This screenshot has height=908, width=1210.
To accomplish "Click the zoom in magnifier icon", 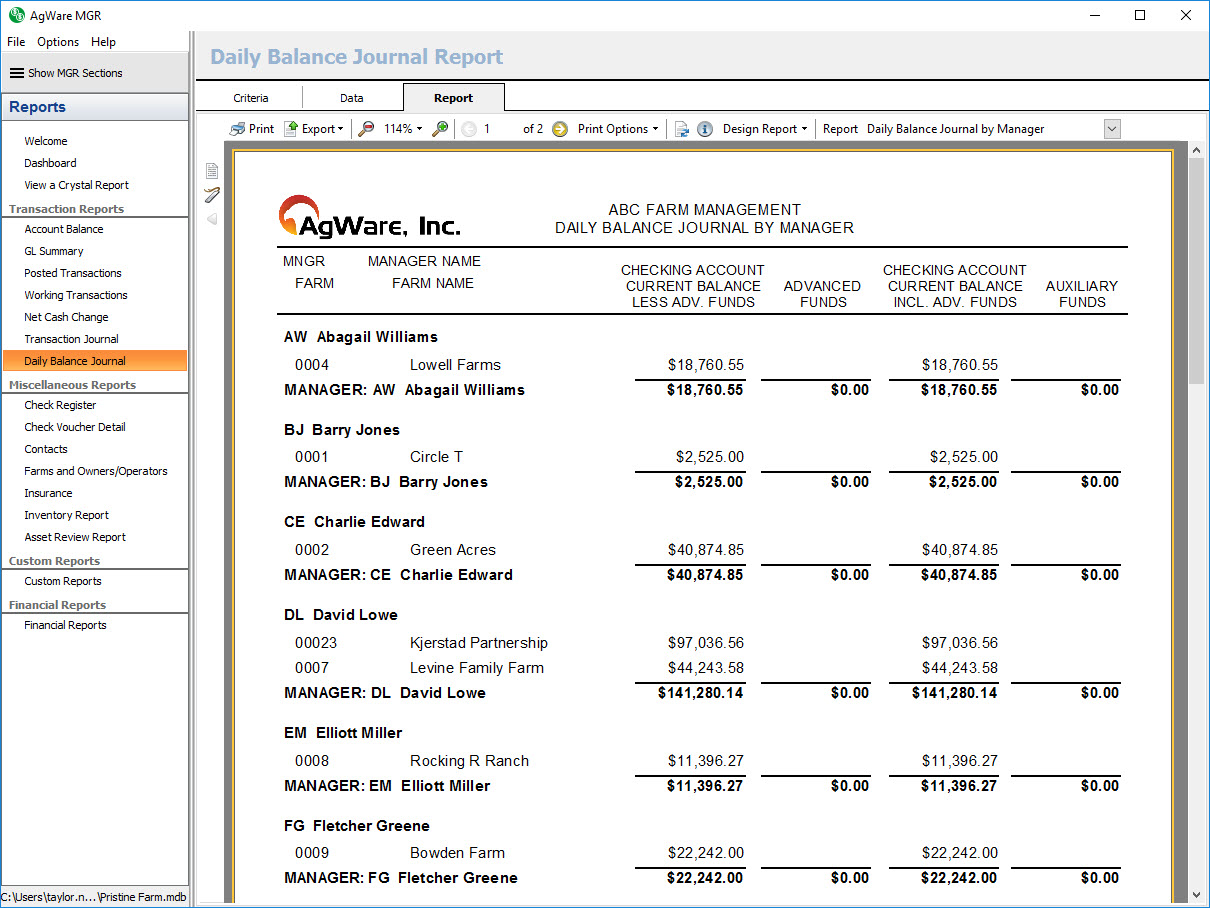I will pyautogui.click(x=440, y=129).
